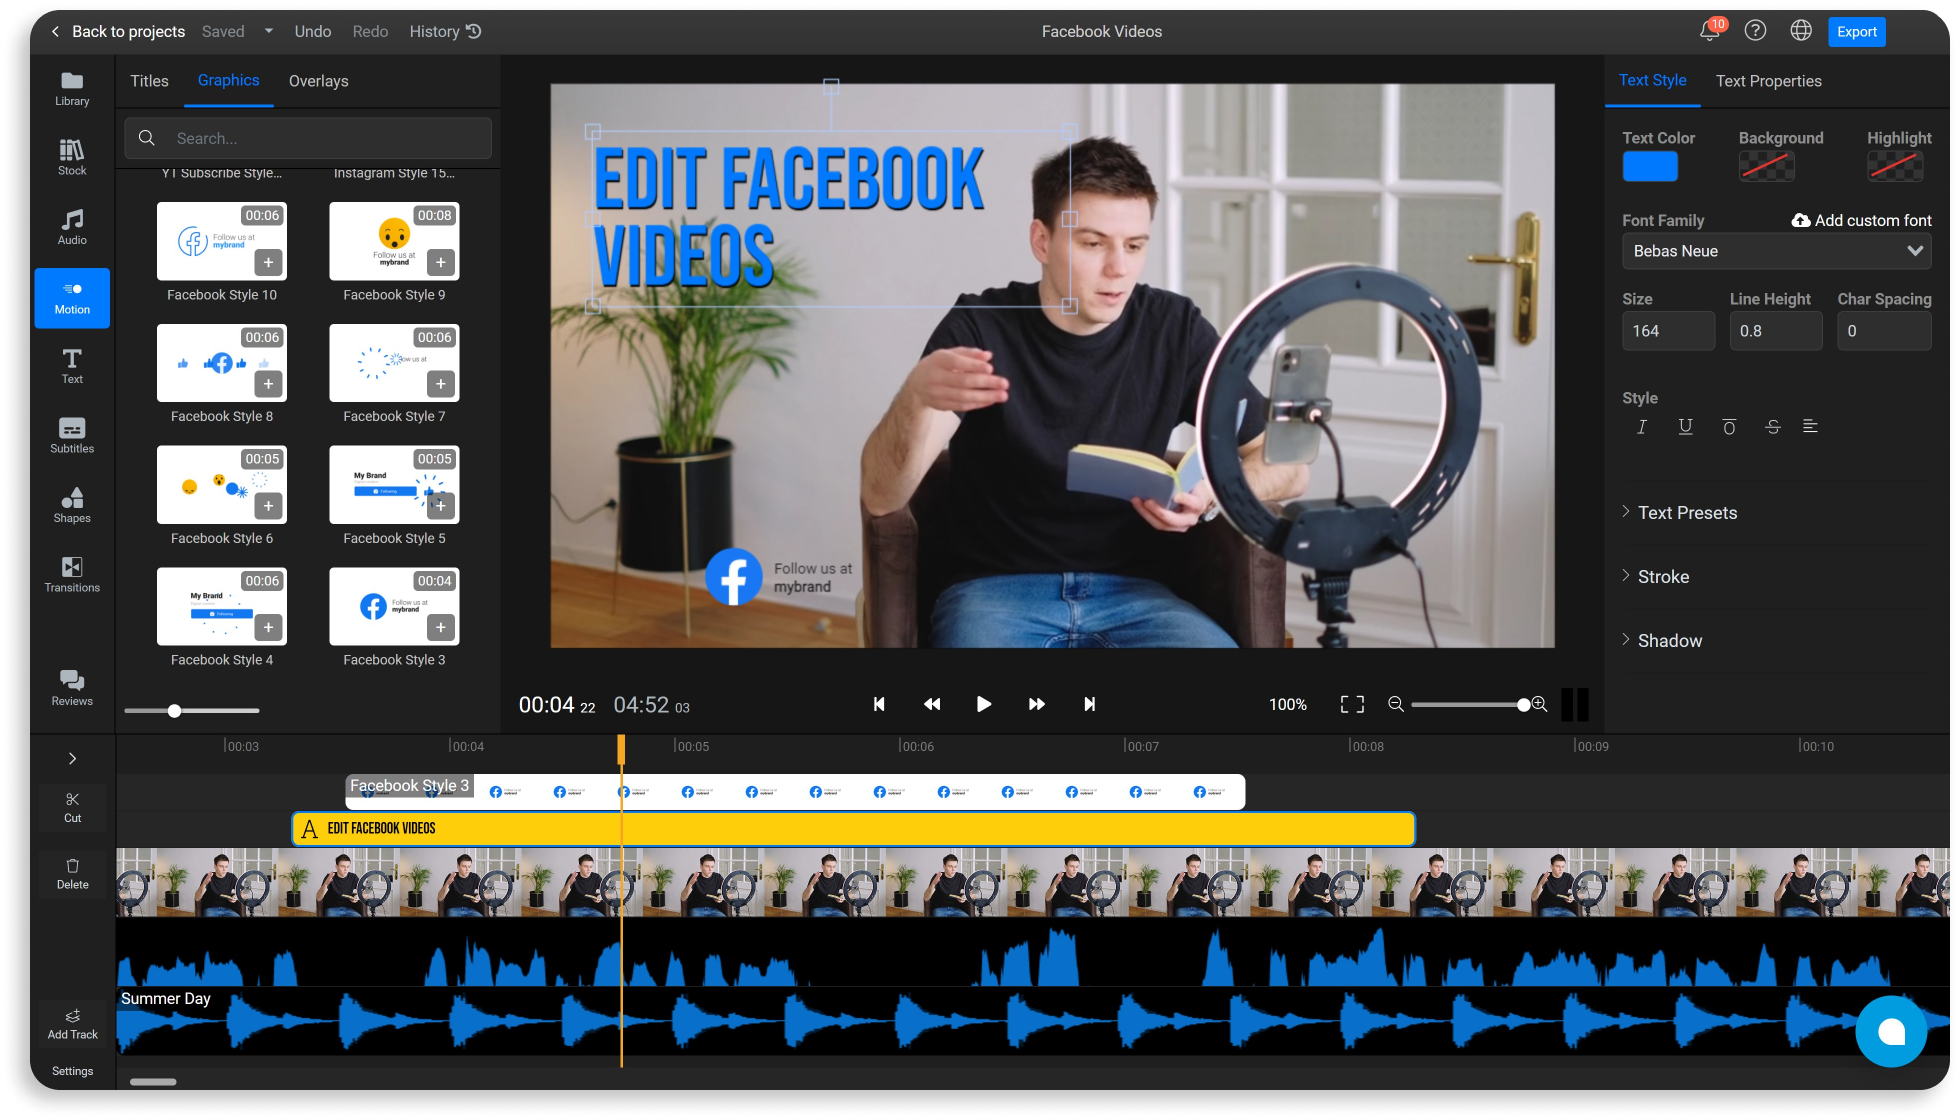This screenshot has width=1960, height=1120.
Task: Click the Line Height input field
Action: pyautogui.click(x=1776, y=331)
